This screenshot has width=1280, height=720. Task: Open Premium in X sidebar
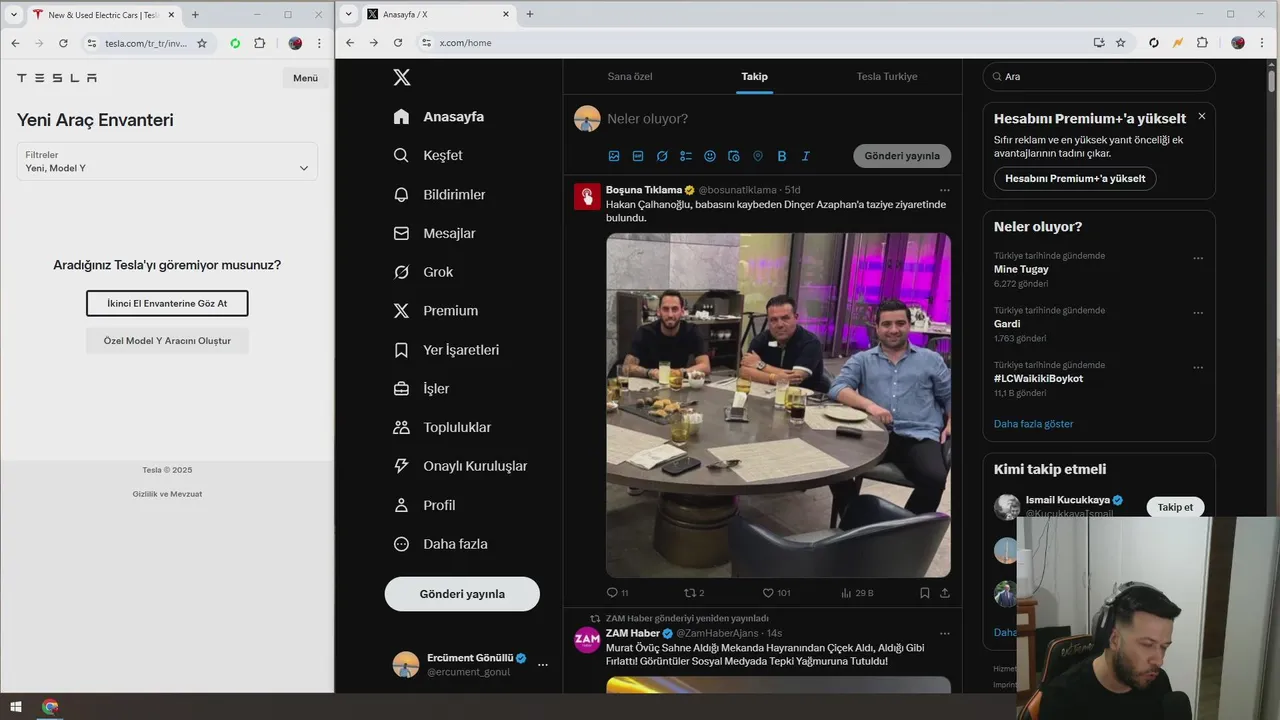pyautogui.click(x=435, y=311)
